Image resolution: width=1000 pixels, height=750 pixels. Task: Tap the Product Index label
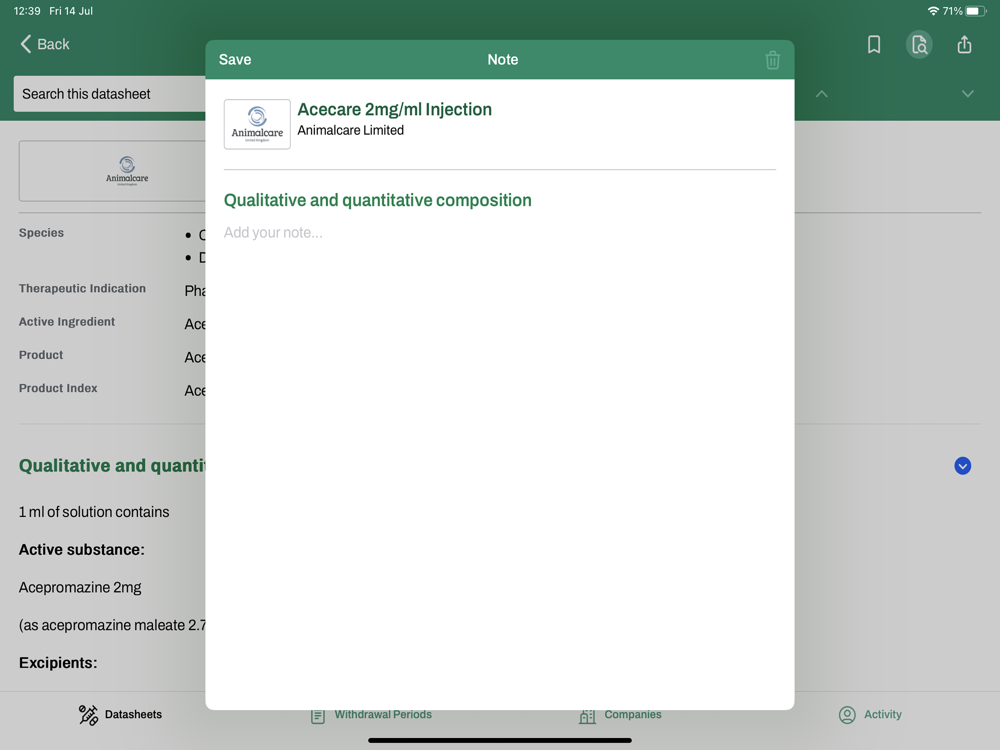coord(58,388)
